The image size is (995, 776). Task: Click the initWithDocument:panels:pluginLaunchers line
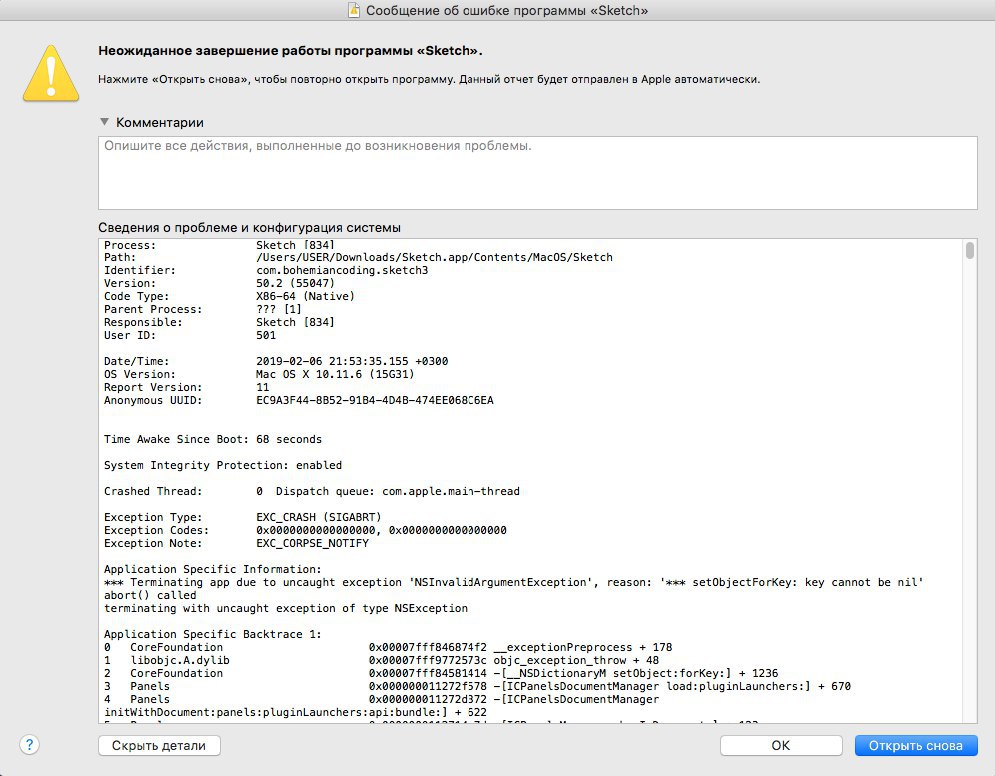295,713
